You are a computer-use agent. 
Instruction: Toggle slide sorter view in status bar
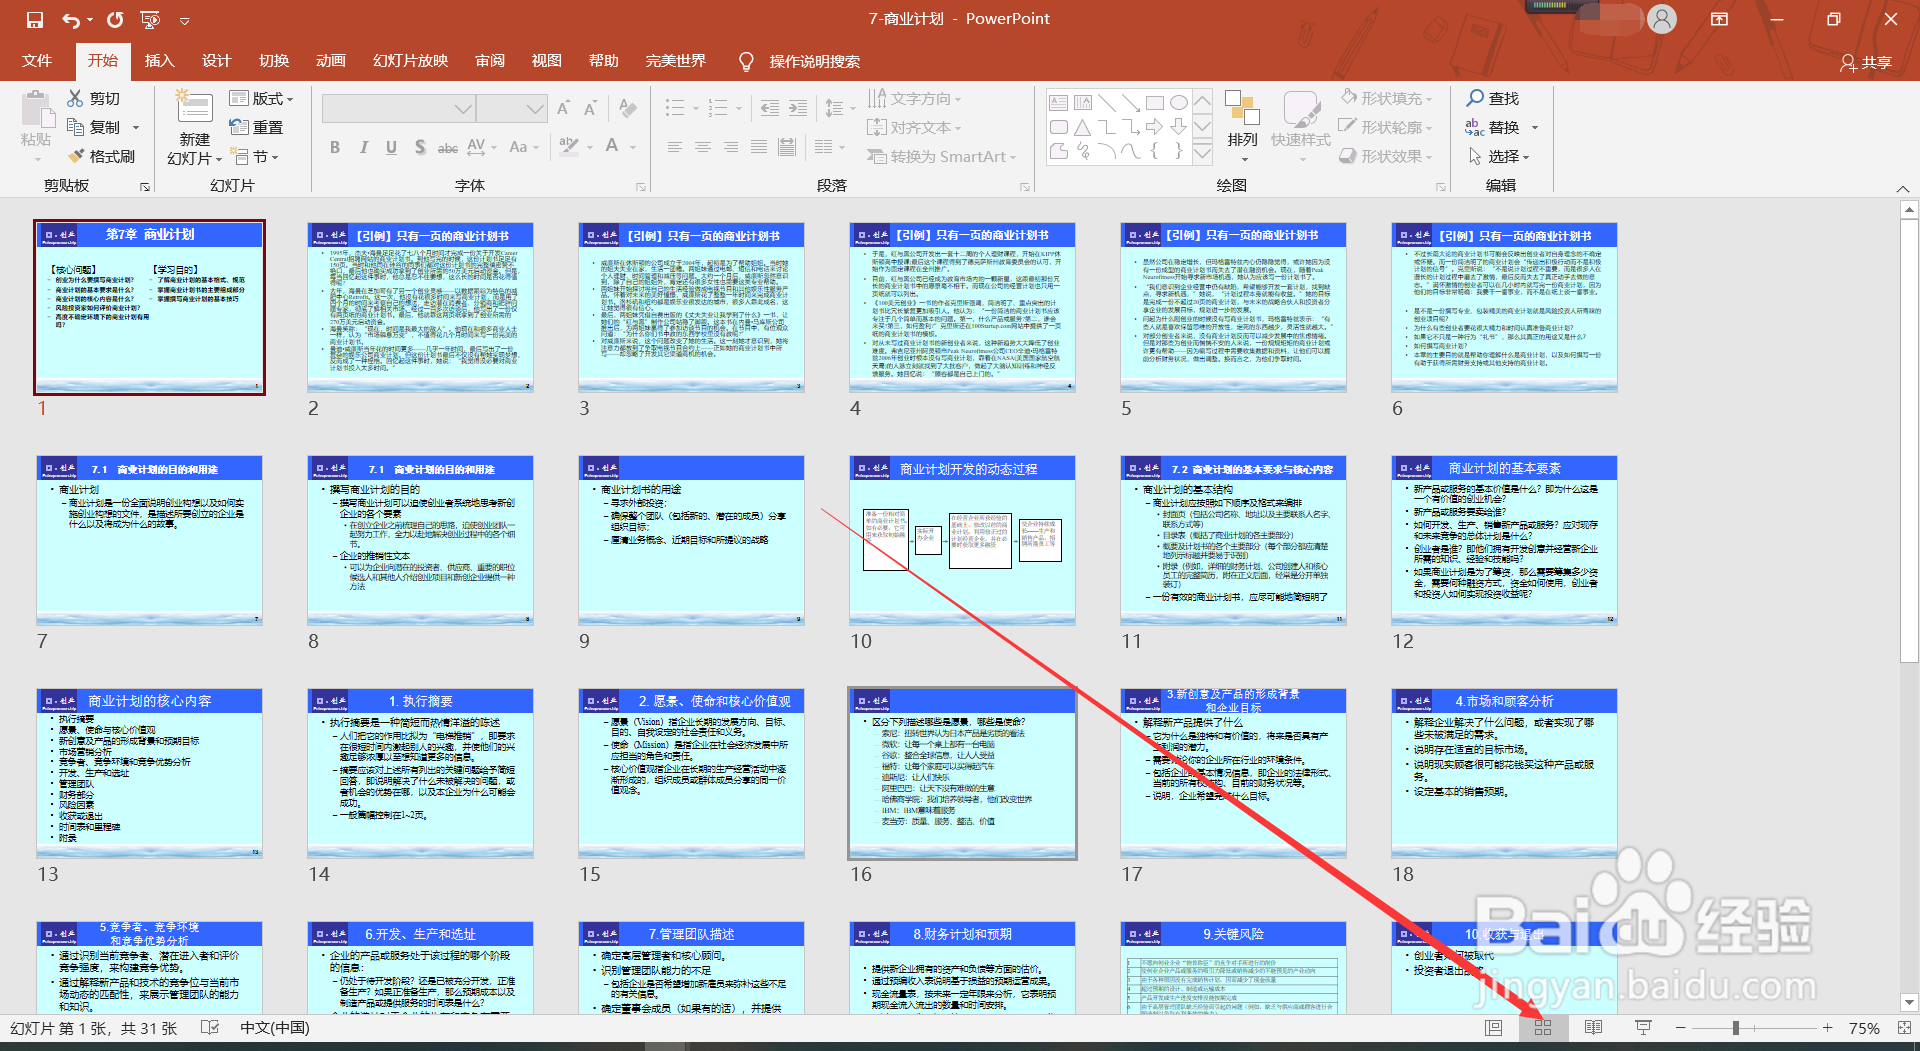click(1543, 1028)
